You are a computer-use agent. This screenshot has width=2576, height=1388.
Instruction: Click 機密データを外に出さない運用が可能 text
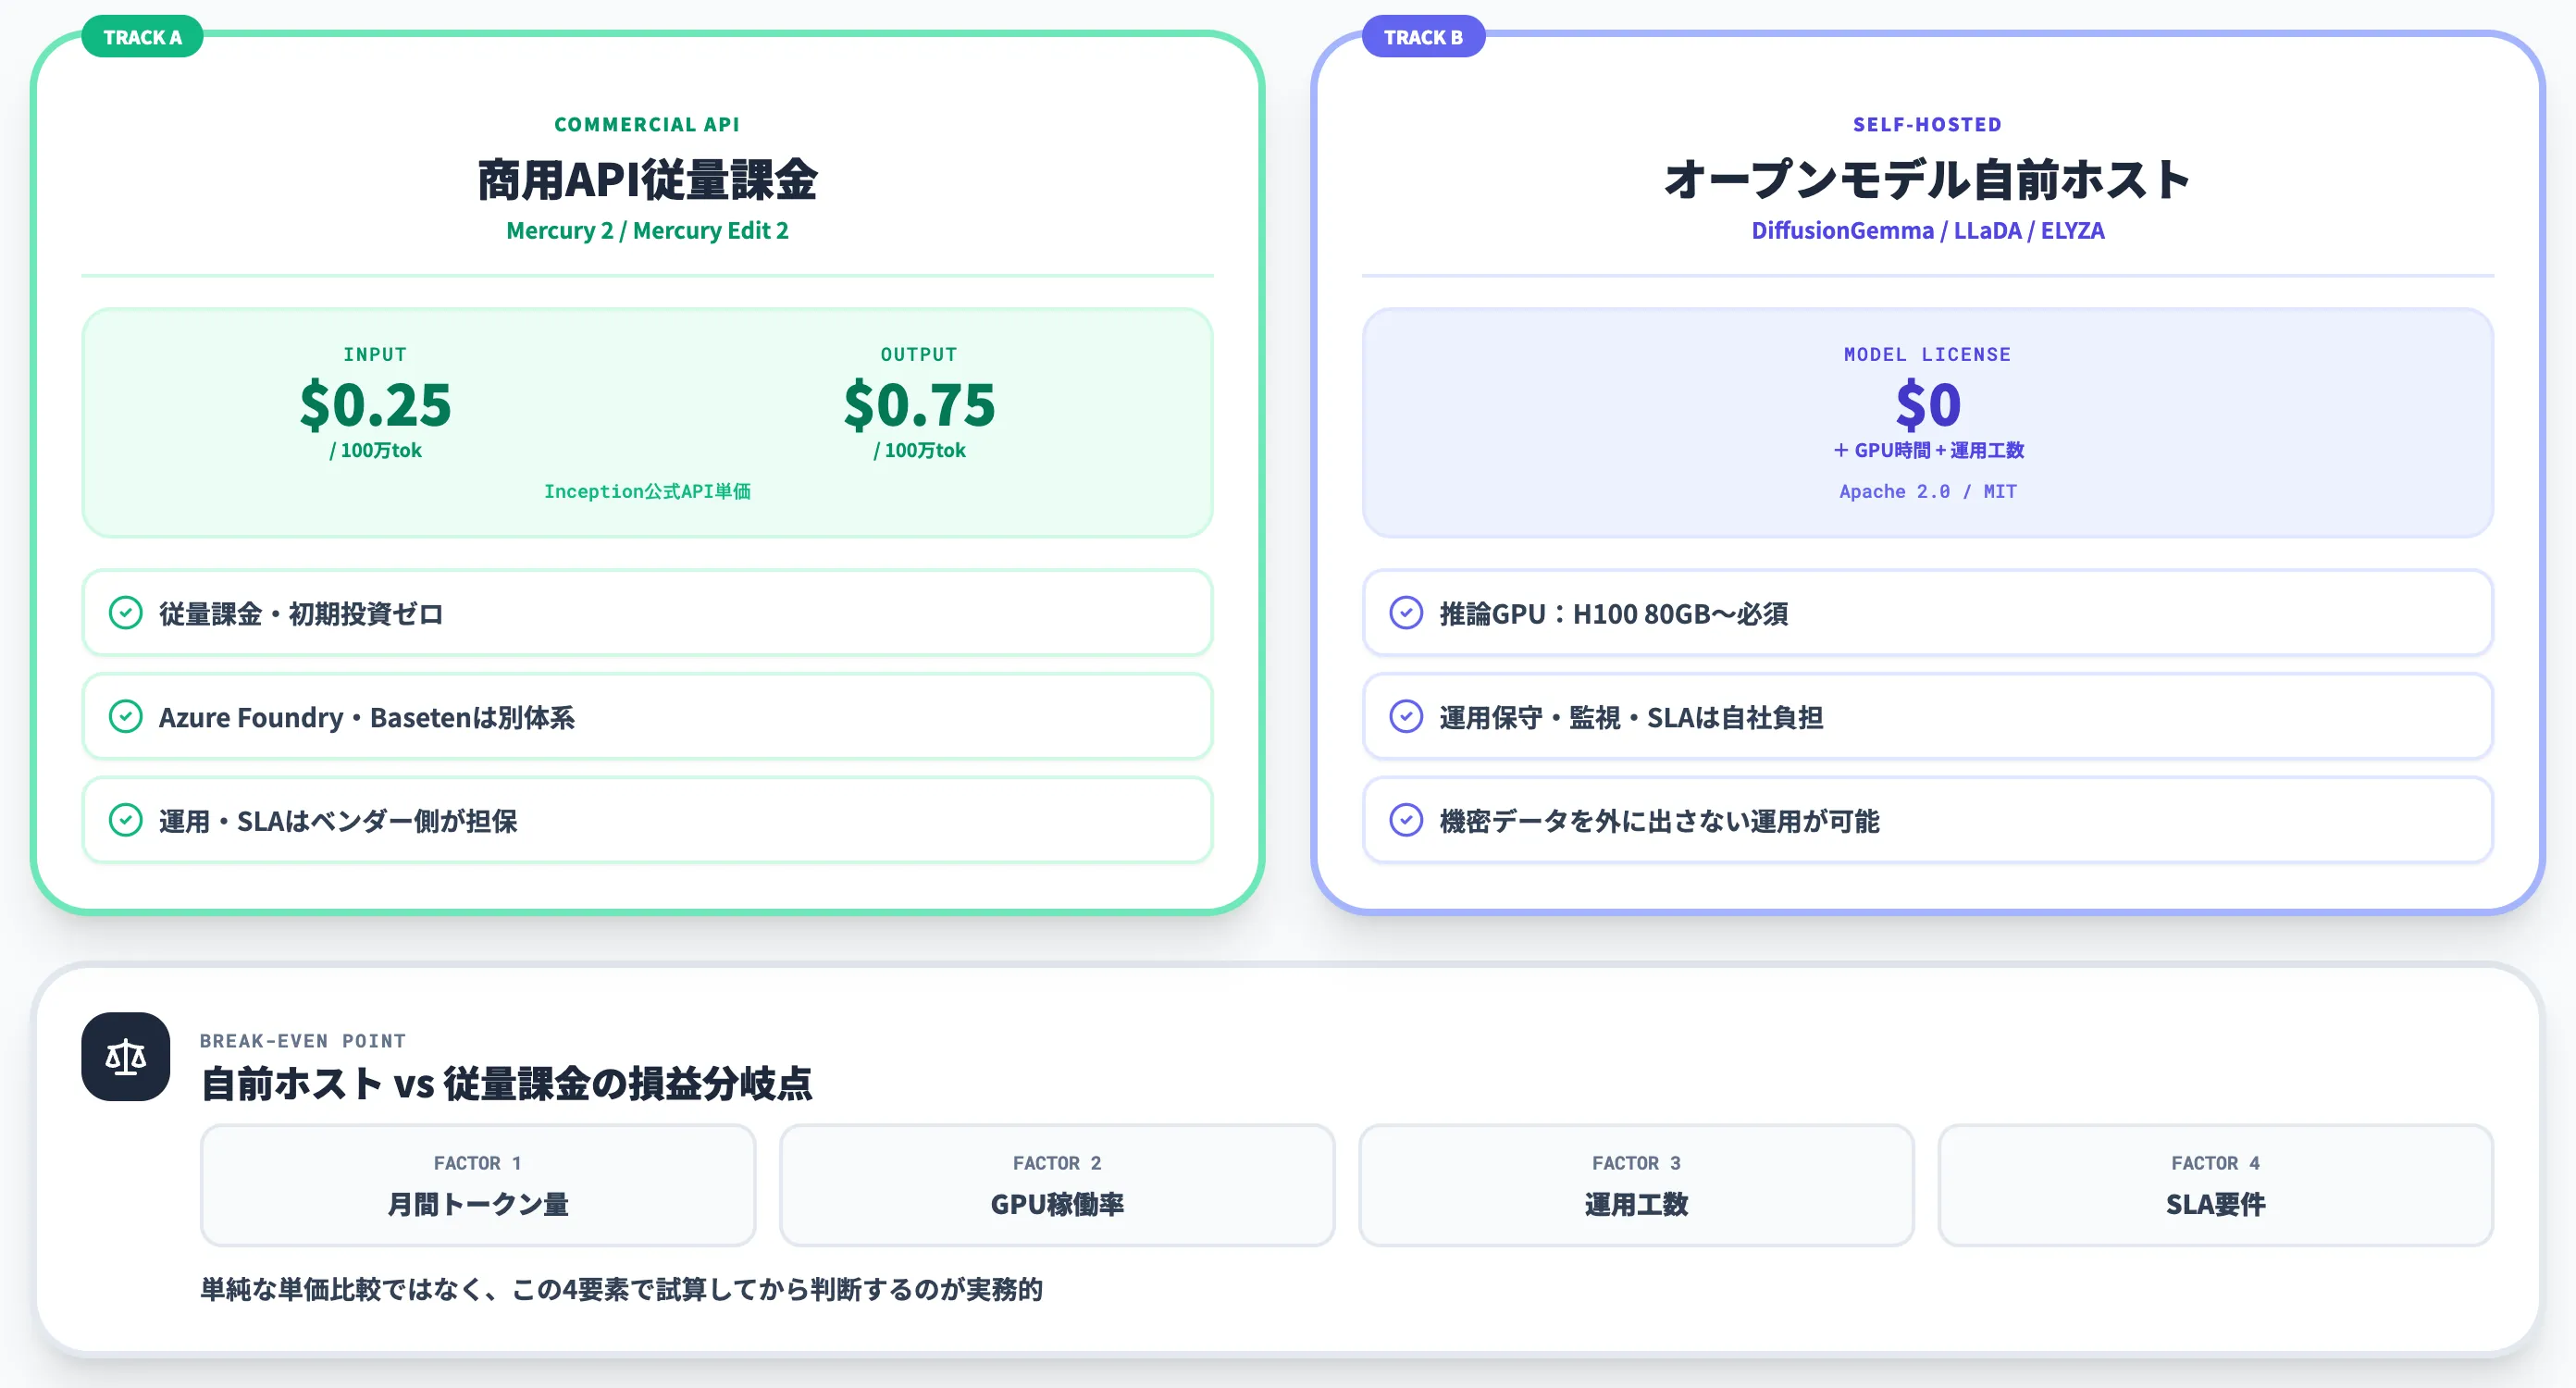[x=1660, y=821]
